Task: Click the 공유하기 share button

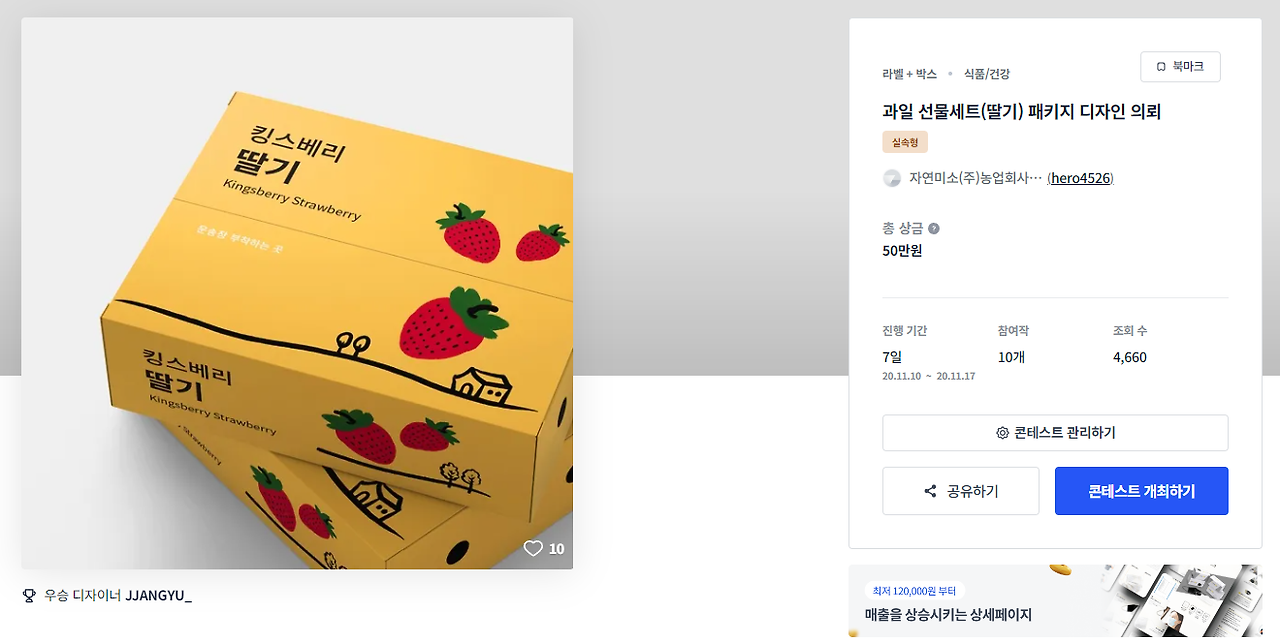Action: point(960,491)
